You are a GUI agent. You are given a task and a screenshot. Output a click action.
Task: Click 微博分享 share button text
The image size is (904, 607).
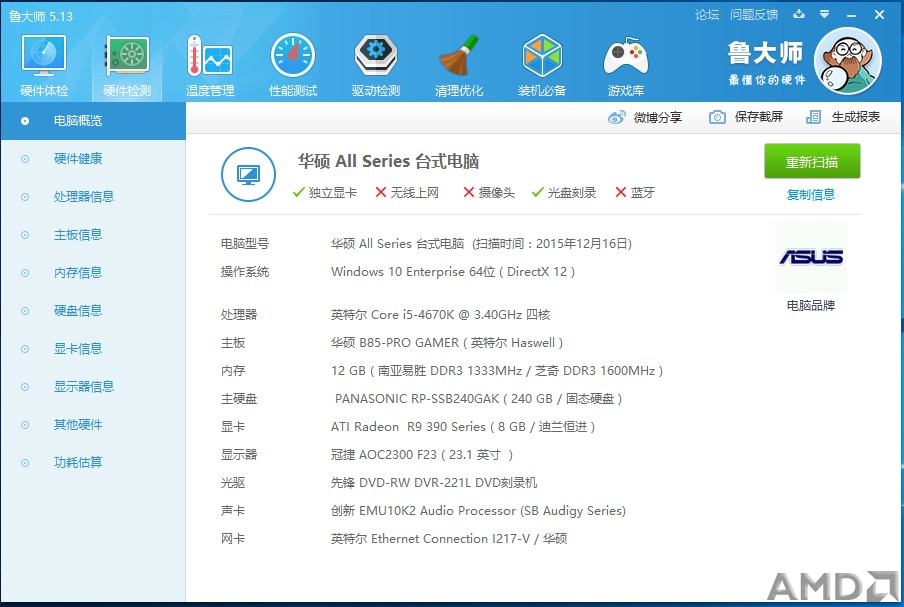658,117
